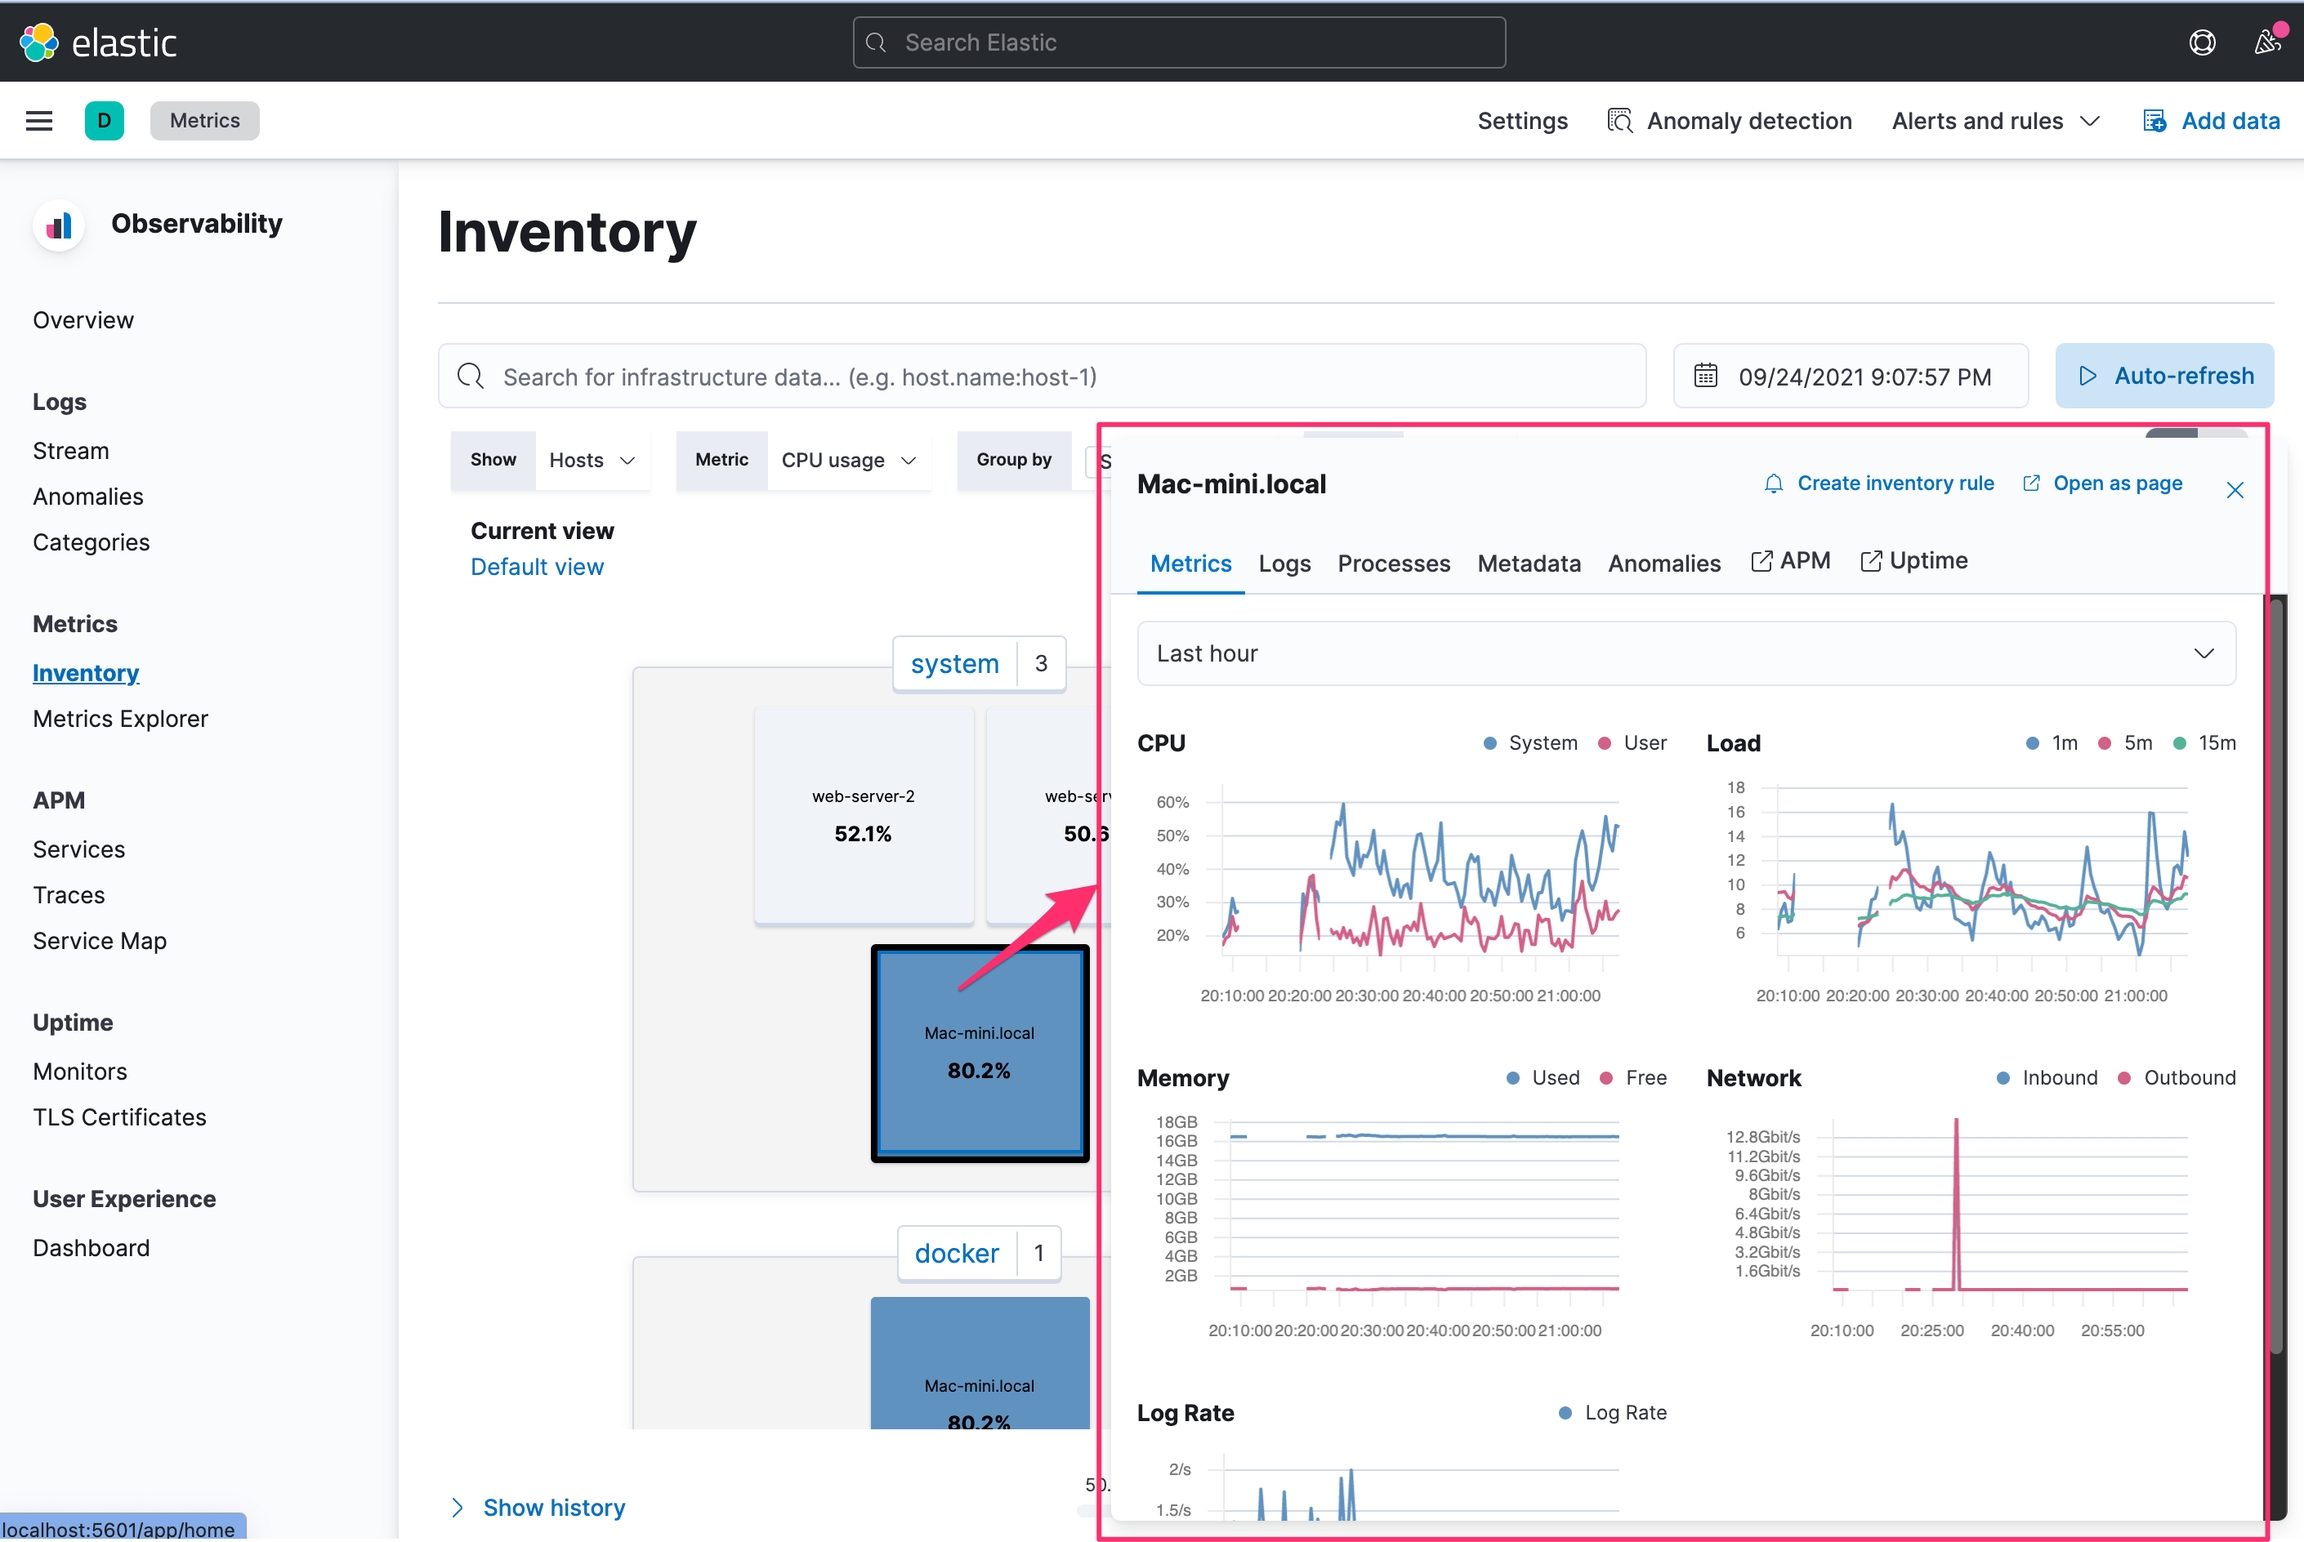Click the flyout vertical scrollbar
Viewport: 2304px width, 1542px height.
(x=2278, y=975)
